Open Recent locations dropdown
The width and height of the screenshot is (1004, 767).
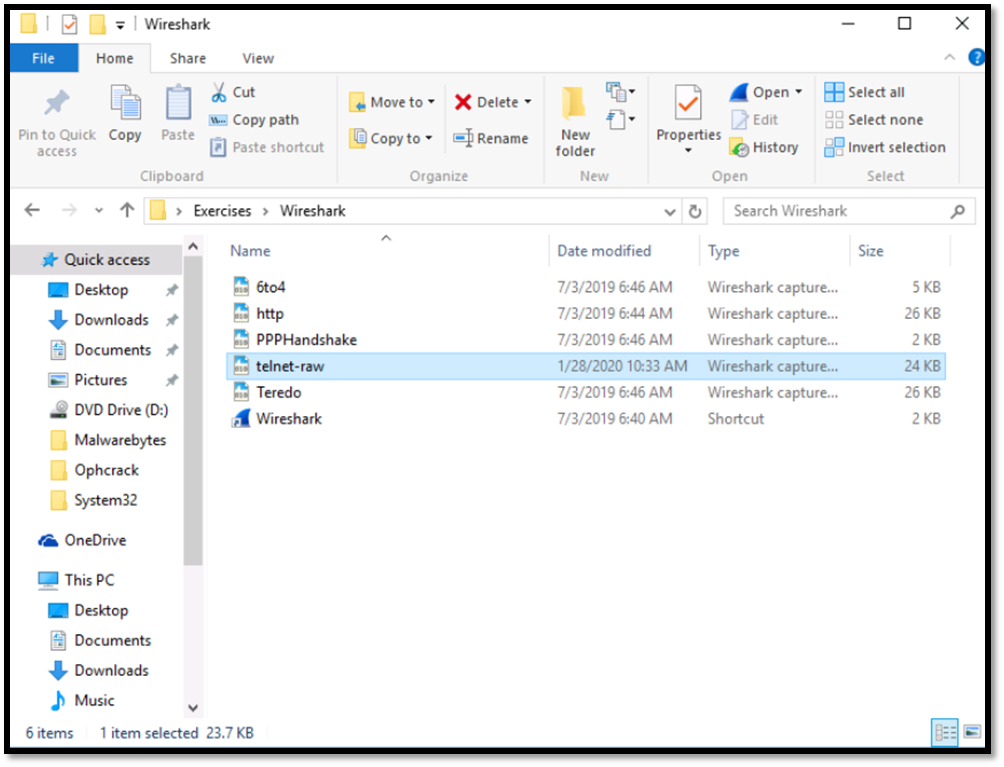pyautogui.click(x=99, y=210)
